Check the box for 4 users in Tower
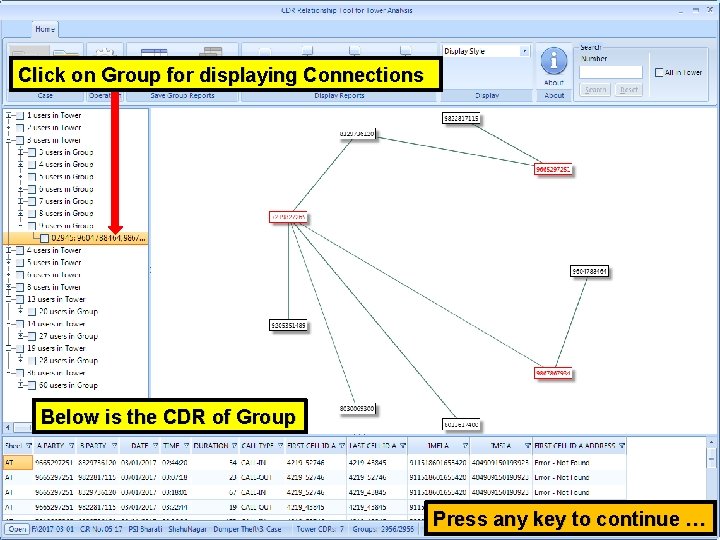 click(x=20, y=251)
